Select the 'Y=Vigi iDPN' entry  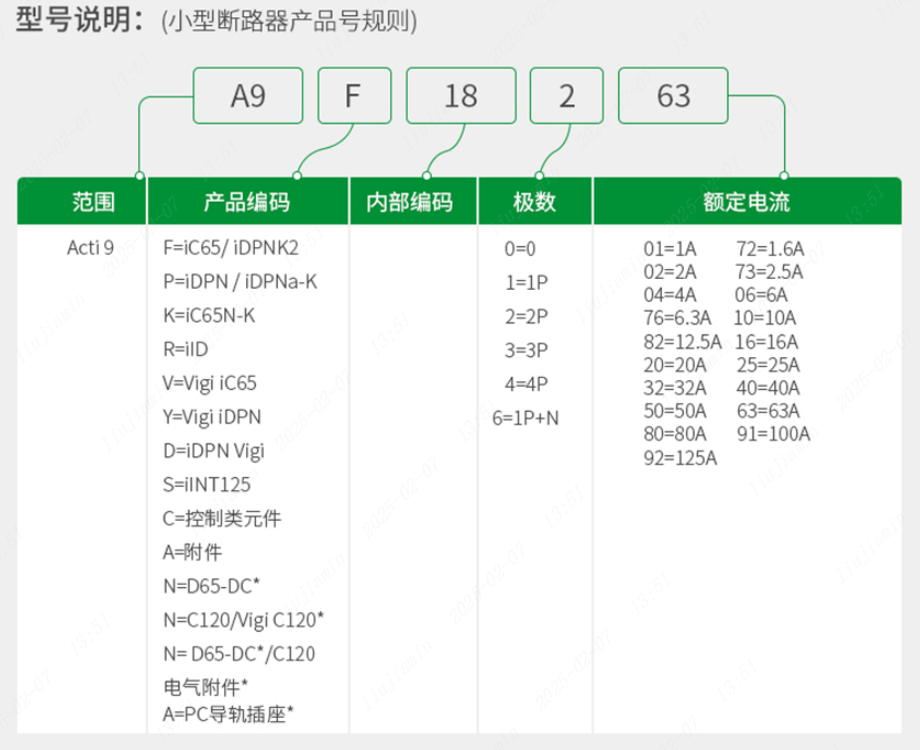coord(212,417)
